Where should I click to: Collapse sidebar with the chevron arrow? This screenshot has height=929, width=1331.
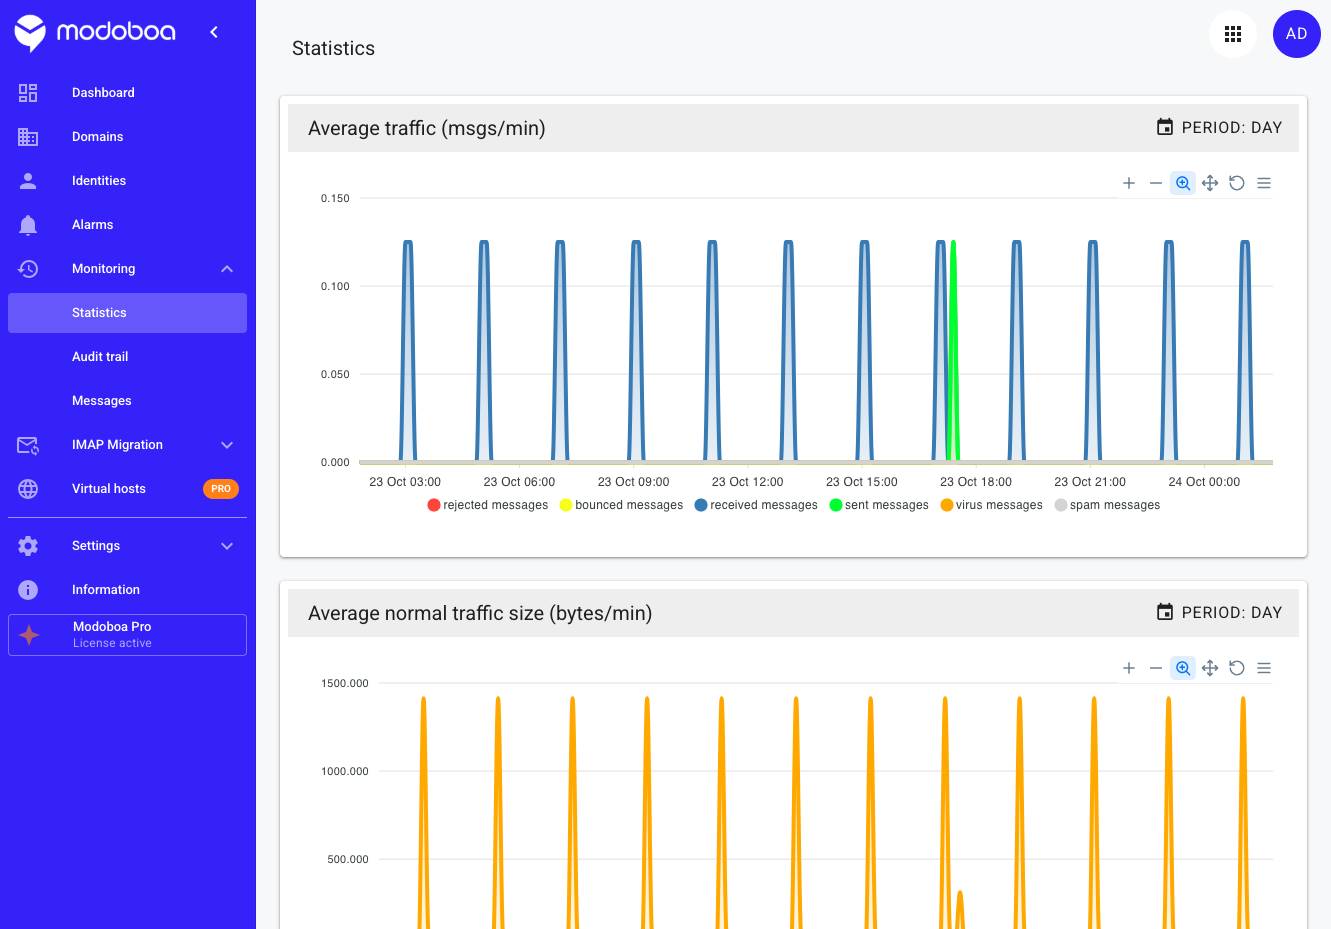(x=214, y=32)
